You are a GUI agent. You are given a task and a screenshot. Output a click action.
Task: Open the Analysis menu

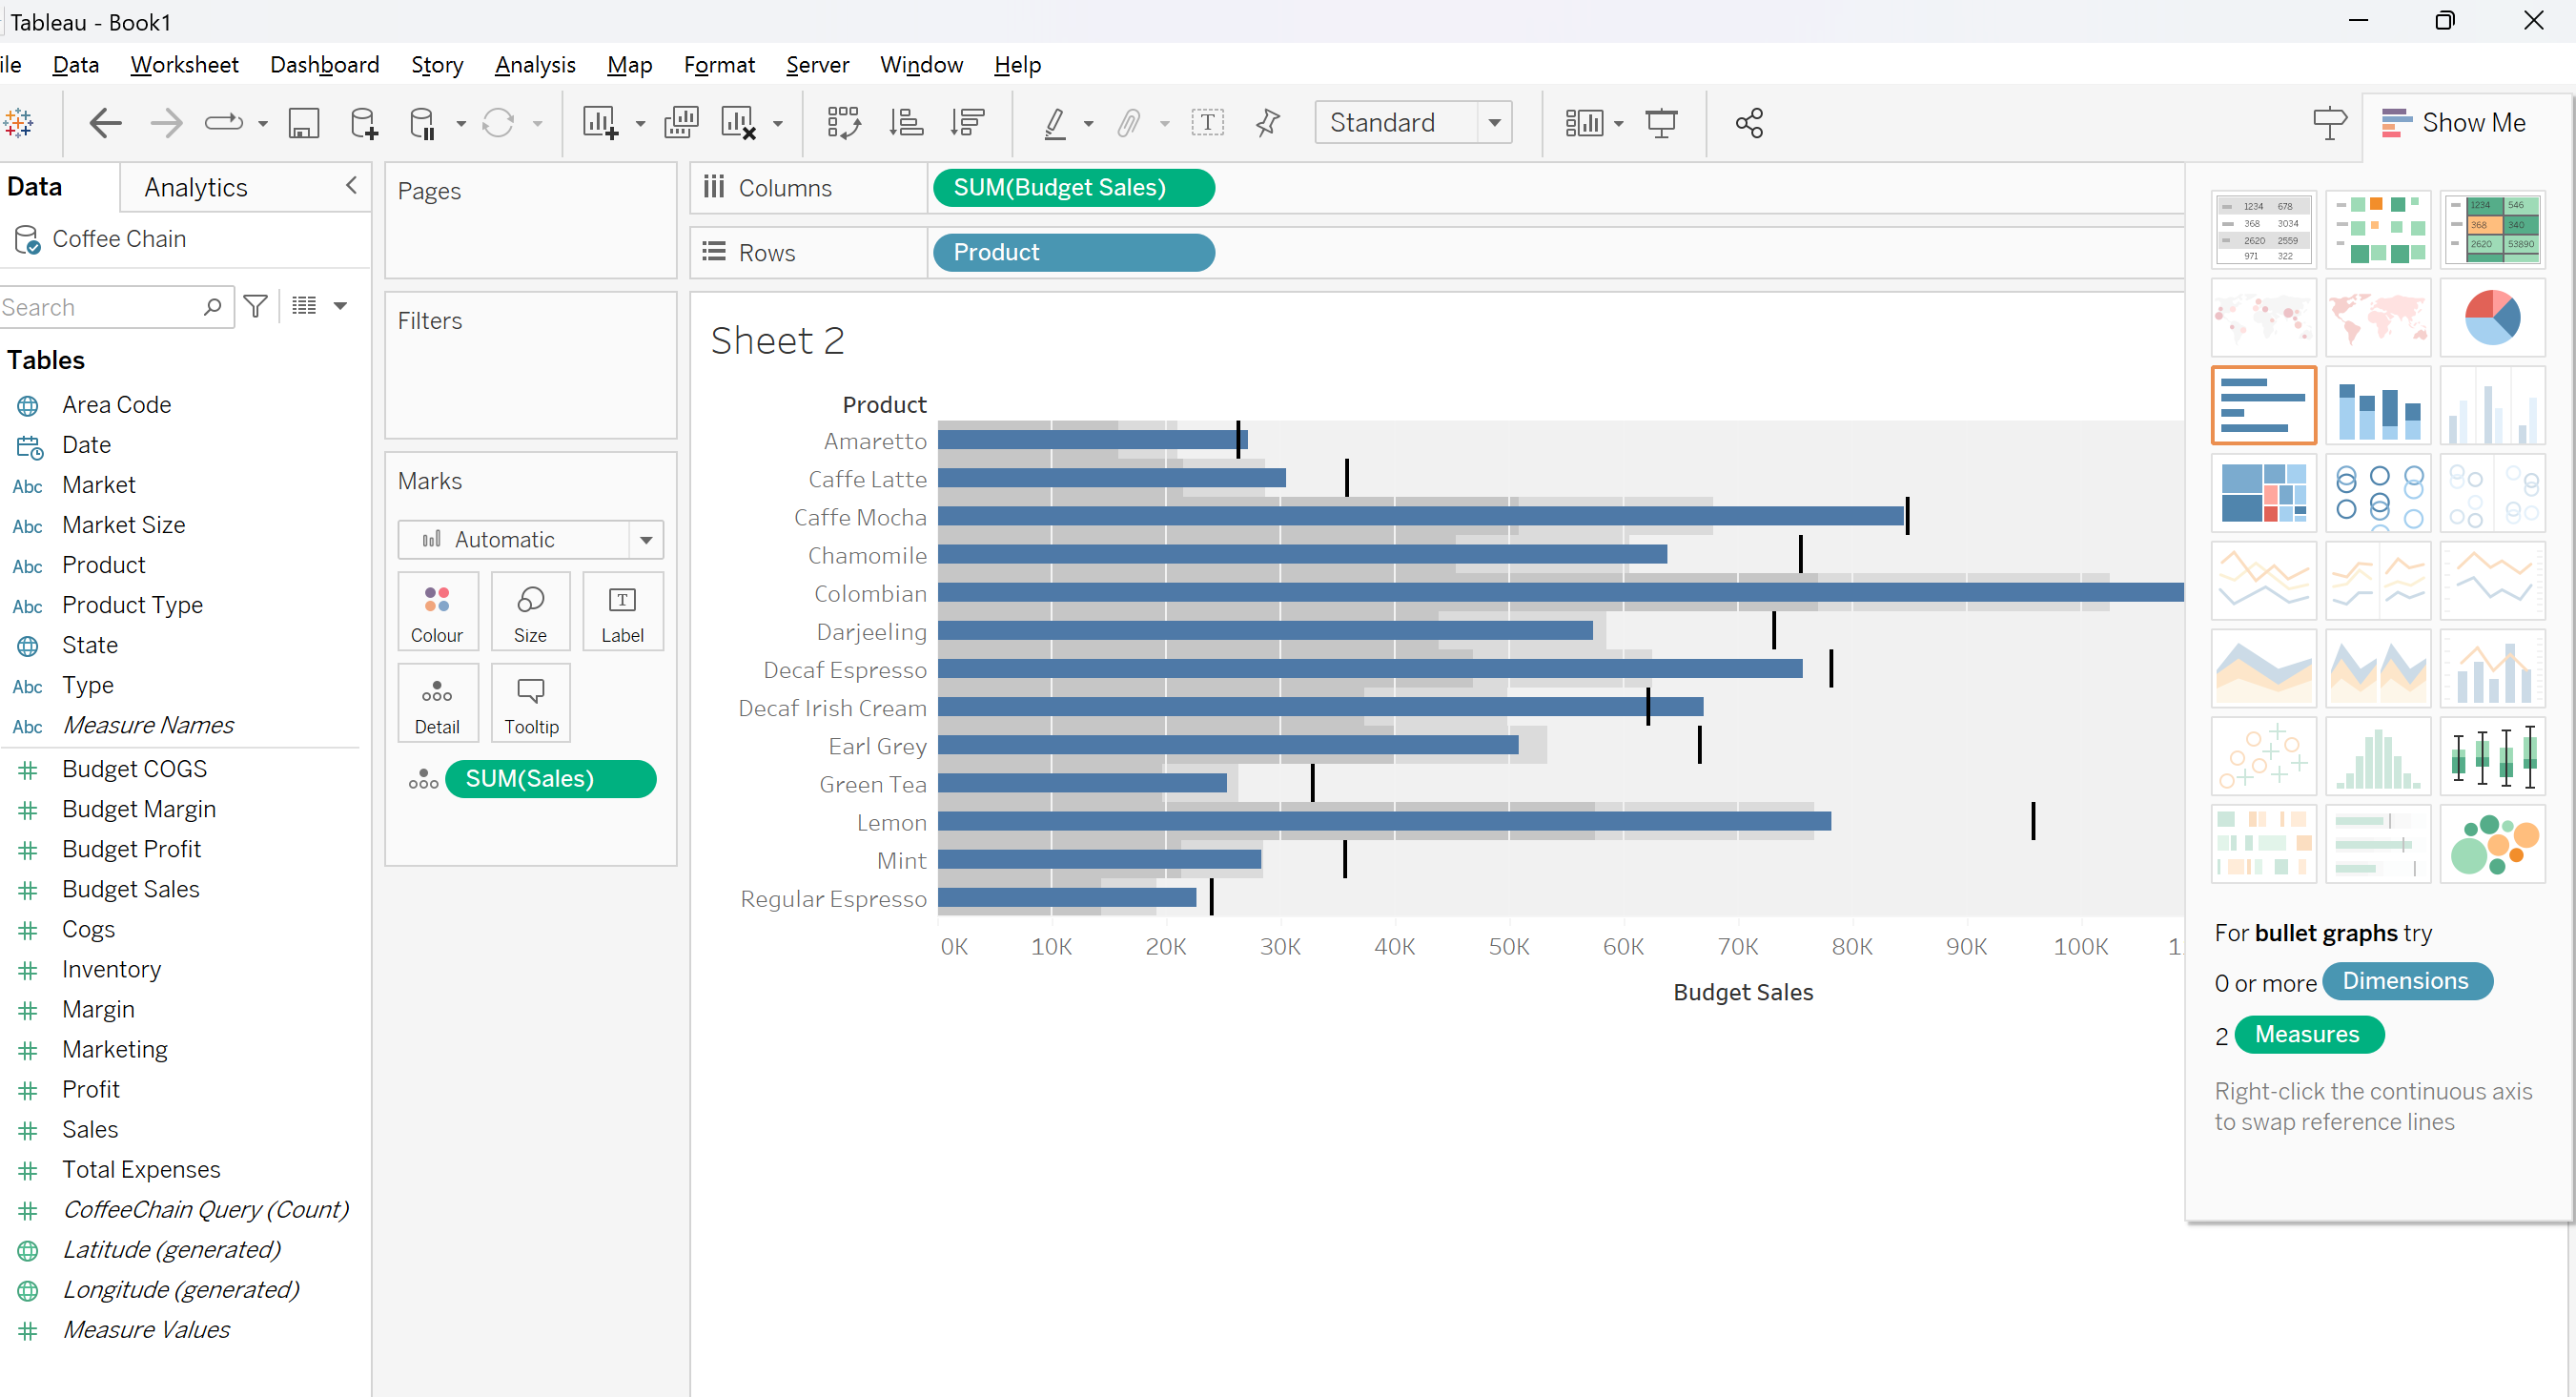pos(535,65)
